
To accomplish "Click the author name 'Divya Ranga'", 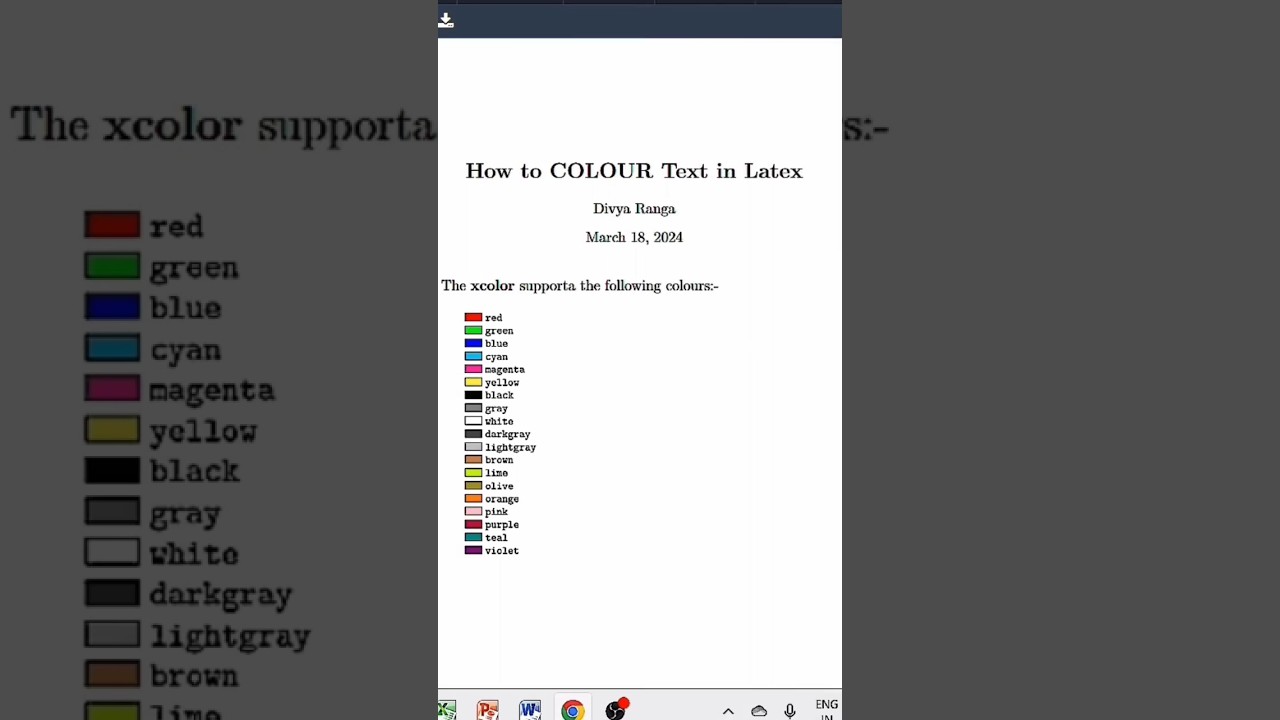I will click(x=634, y=209).
